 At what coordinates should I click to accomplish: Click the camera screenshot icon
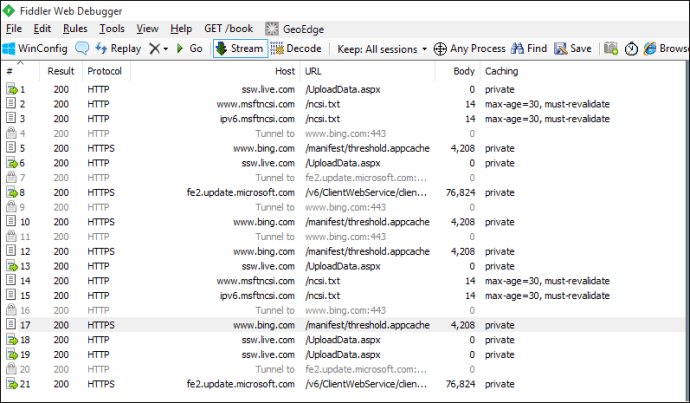click(x=611, y=48)
